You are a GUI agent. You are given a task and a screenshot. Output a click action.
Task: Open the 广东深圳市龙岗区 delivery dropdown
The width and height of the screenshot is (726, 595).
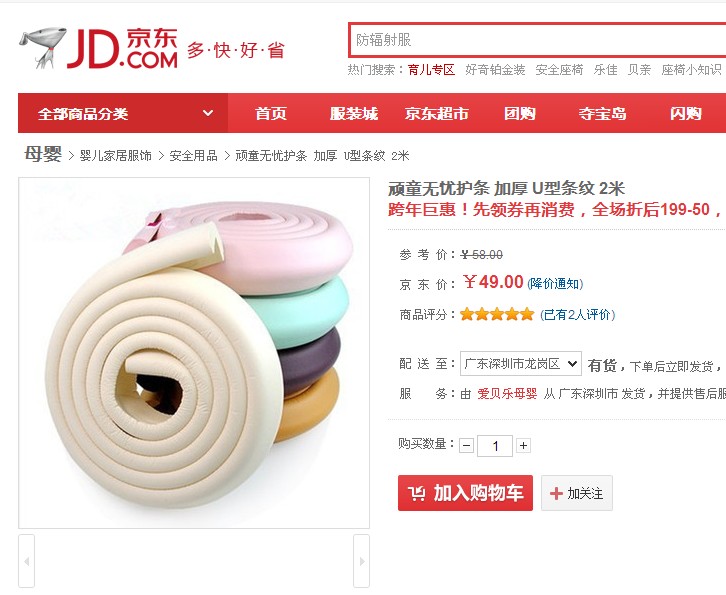point(521,364)
